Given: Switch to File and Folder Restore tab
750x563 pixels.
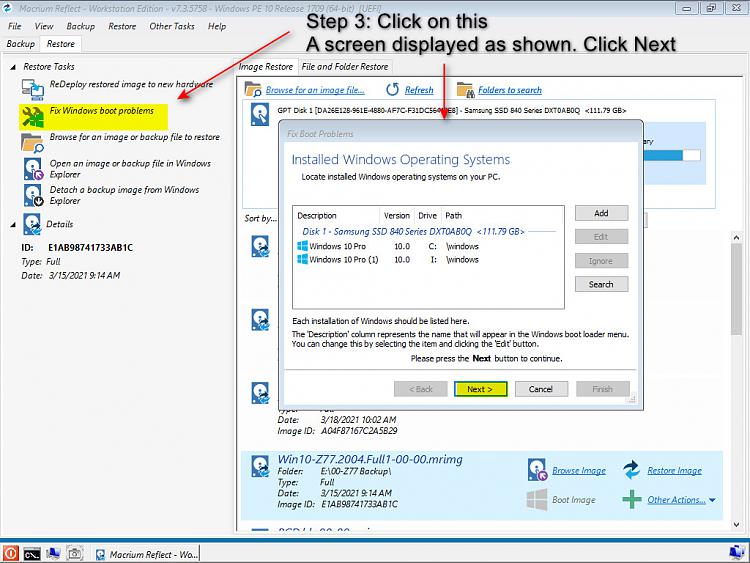Looking at the screenshot, I should coord(345,66).
